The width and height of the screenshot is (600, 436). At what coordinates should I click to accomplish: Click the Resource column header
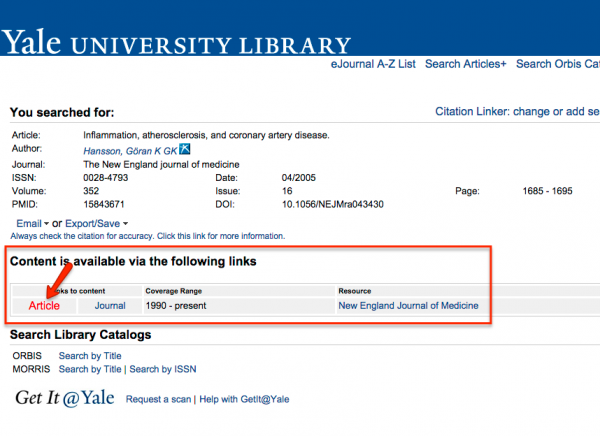[355, 291]
